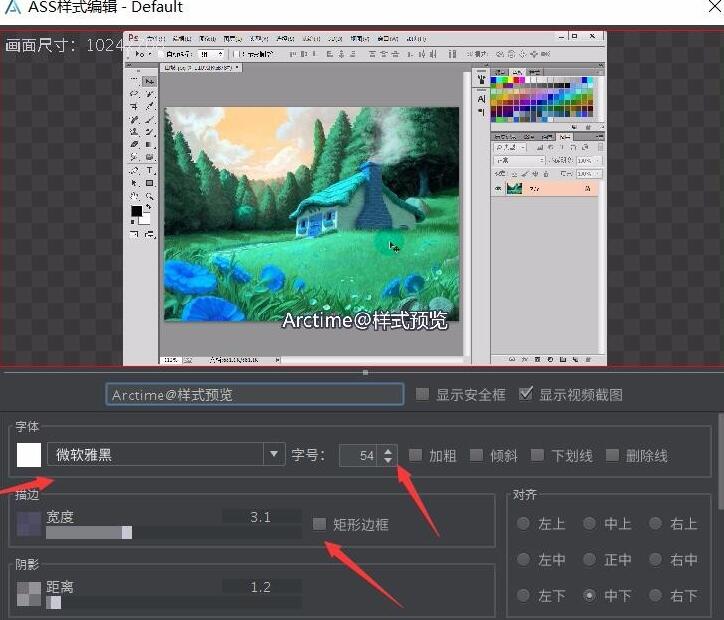Open the white font color swatch

[x=29, y=455]
